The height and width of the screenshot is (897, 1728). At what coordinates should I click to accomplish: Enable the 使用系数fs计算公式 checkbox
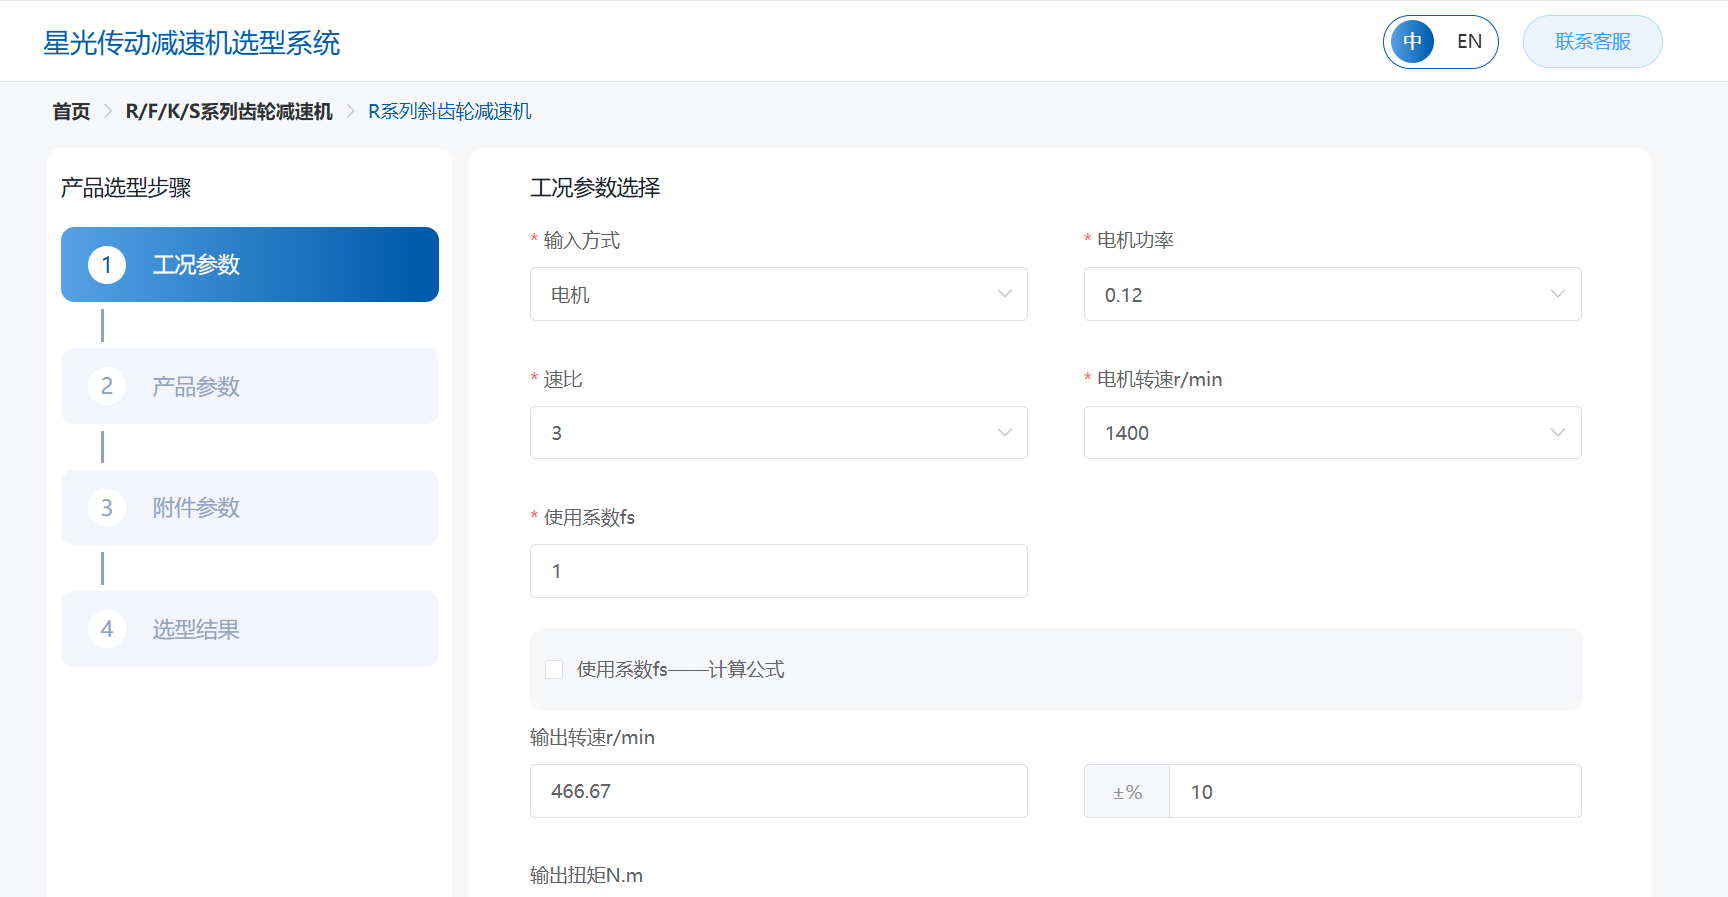pyautogui.click(x=554, y=670)
